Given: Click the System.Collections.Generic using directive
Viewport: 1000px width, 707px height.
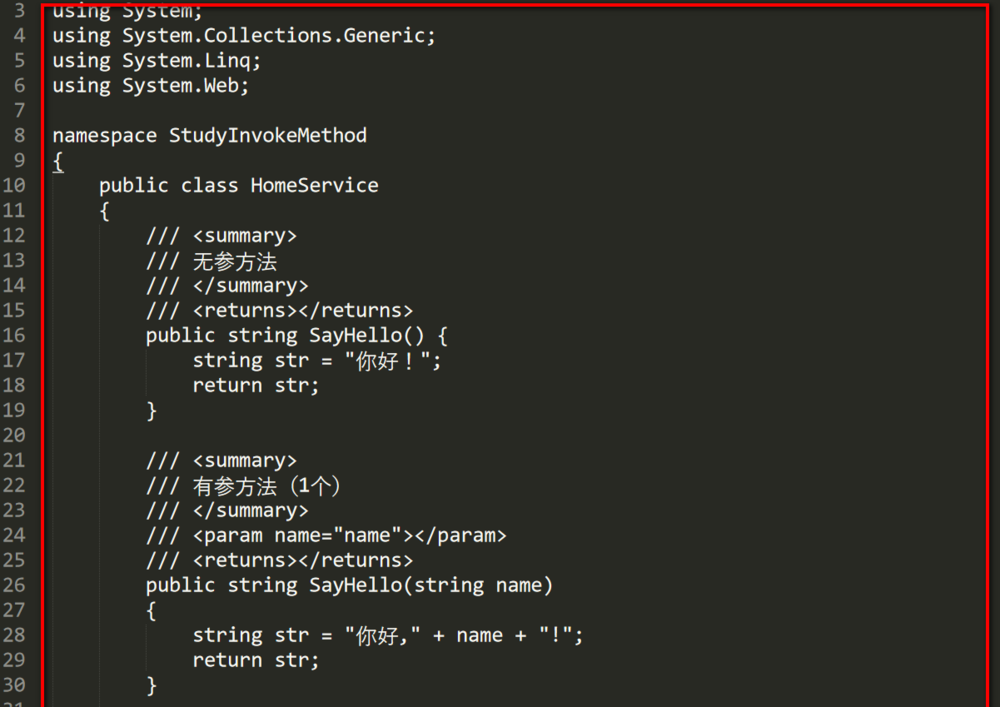Looking at the screenshot, I should pyautogui.click(x=279, y=35).
